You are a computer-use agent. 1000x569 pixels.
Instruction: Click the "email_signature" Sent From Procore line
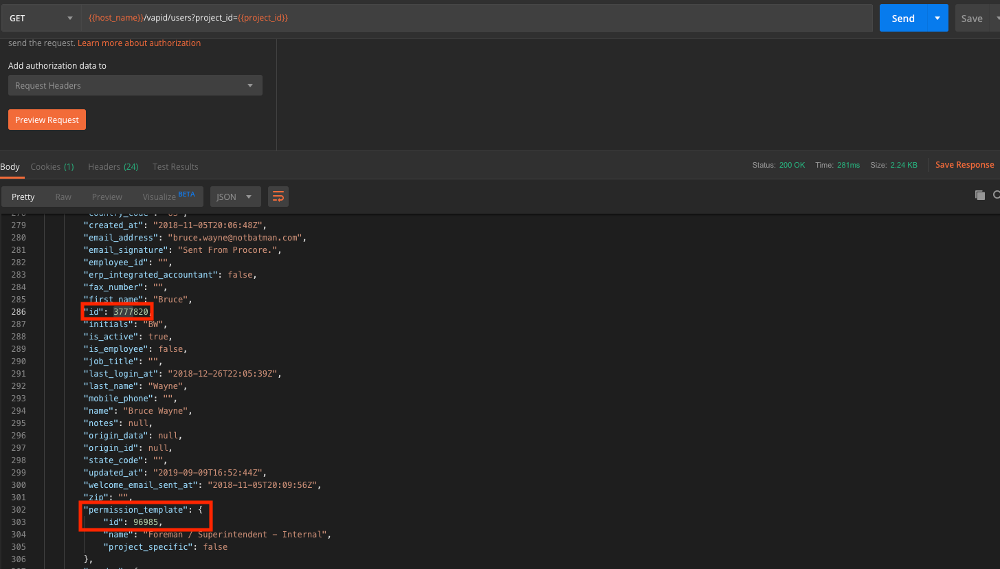click(182, 250)
